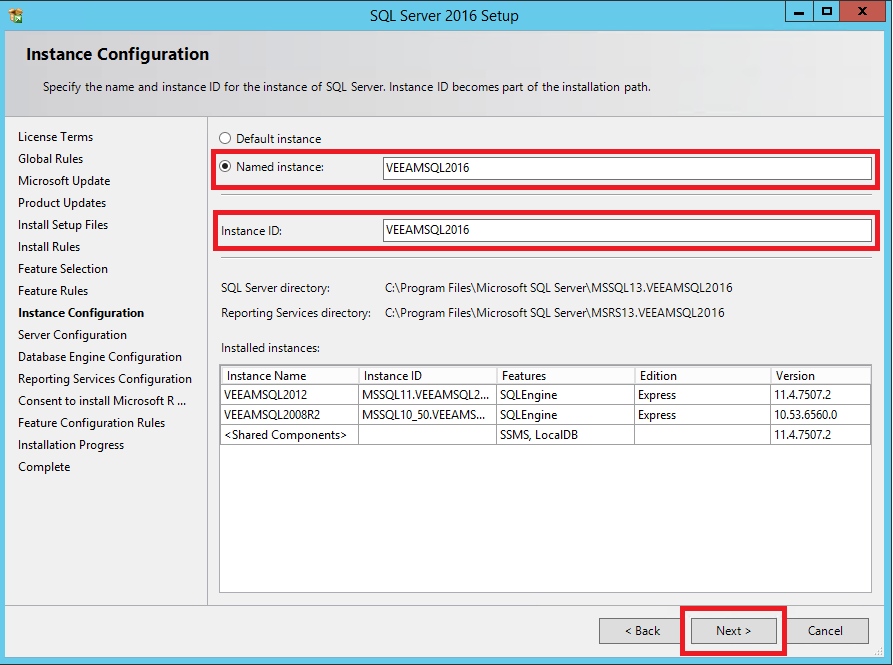Click the Express edition cell for VEEAMSQL2012
Image resolution: width=893 pixels, height=665 pixels.
(x=703, y=395)
